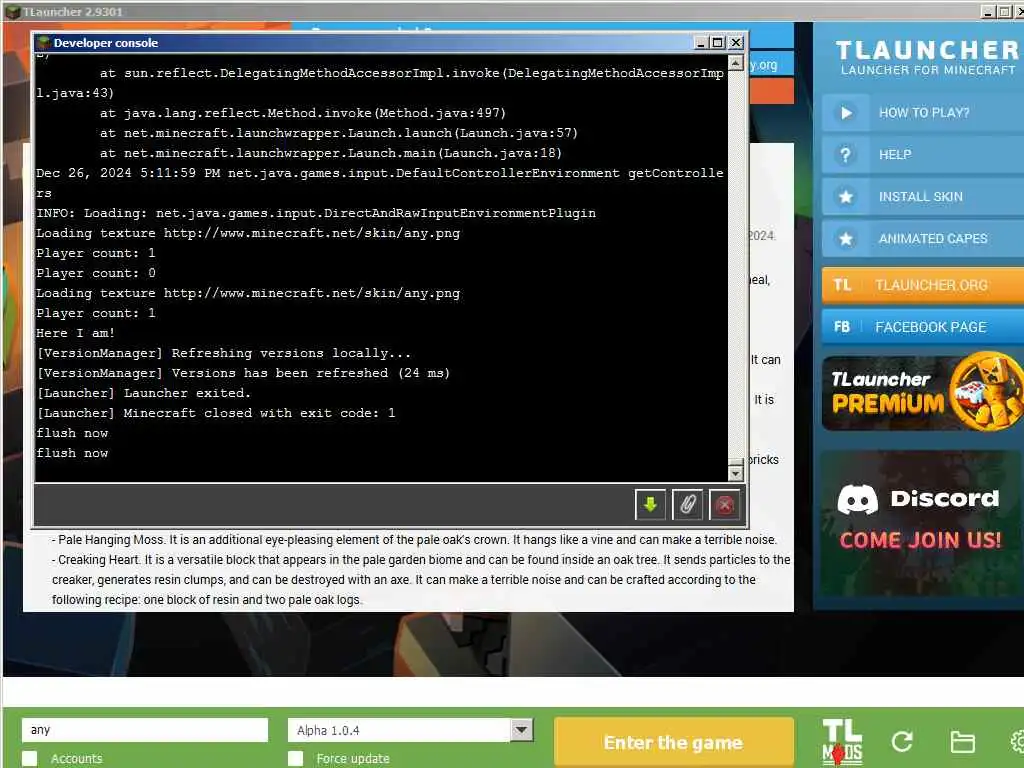1024x768 pixels.
Task: Open INSTALL SKIN sidebar button
Action: 922,197
